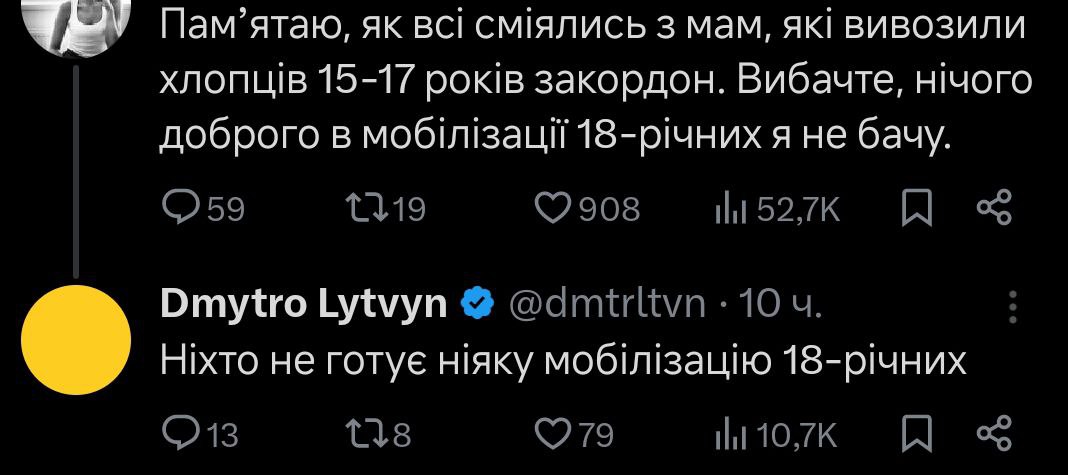Open Dmytro Lytvyn's profile name link
The height and width of the screenshot is (475, 1068).
click(303, 304)
